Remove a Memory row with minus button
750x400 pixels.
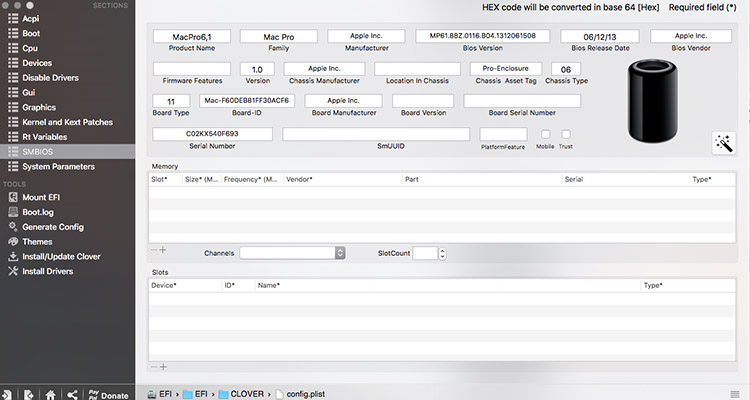click(154, 250)
